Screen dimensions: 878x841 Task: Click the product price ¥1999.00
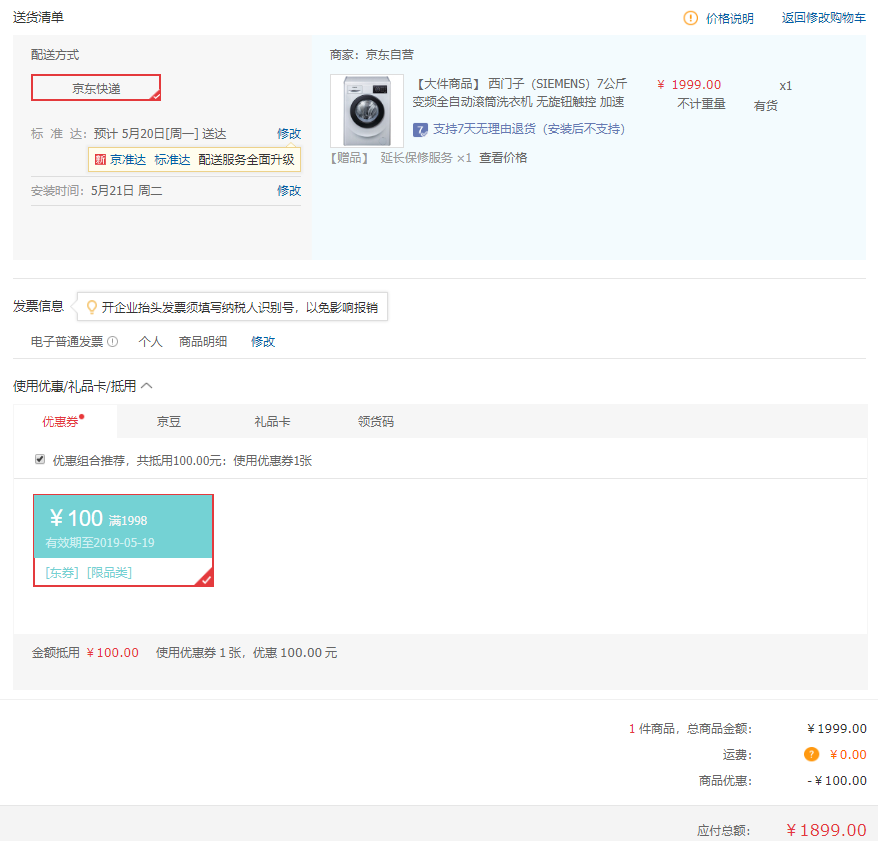[x=689, y=85]
